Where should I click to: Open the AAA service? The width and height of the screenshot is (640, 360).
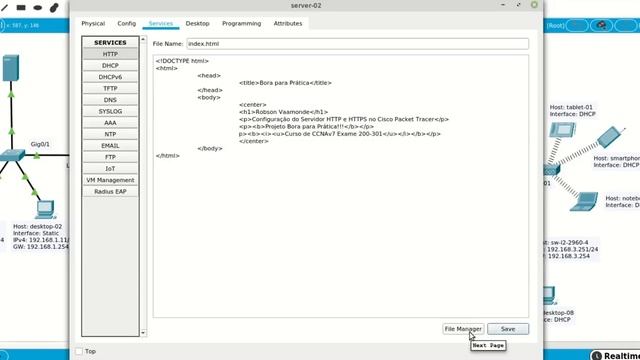pyautogui.click(x=110, y=122)
